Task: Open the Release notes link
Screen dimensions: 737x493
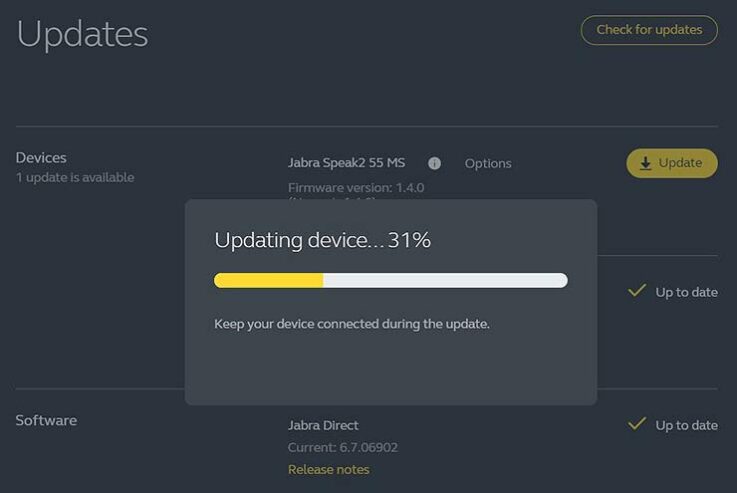Action: coord(328,469)
